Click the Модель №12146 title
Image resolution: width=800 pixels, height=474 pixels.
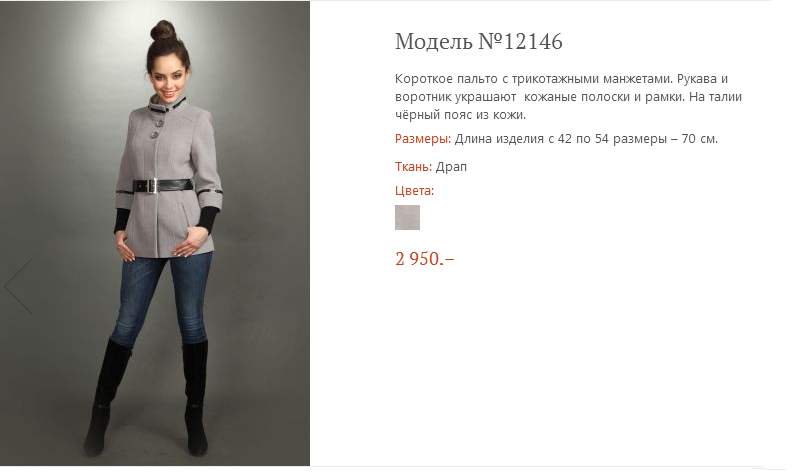(x=479, y=41)
